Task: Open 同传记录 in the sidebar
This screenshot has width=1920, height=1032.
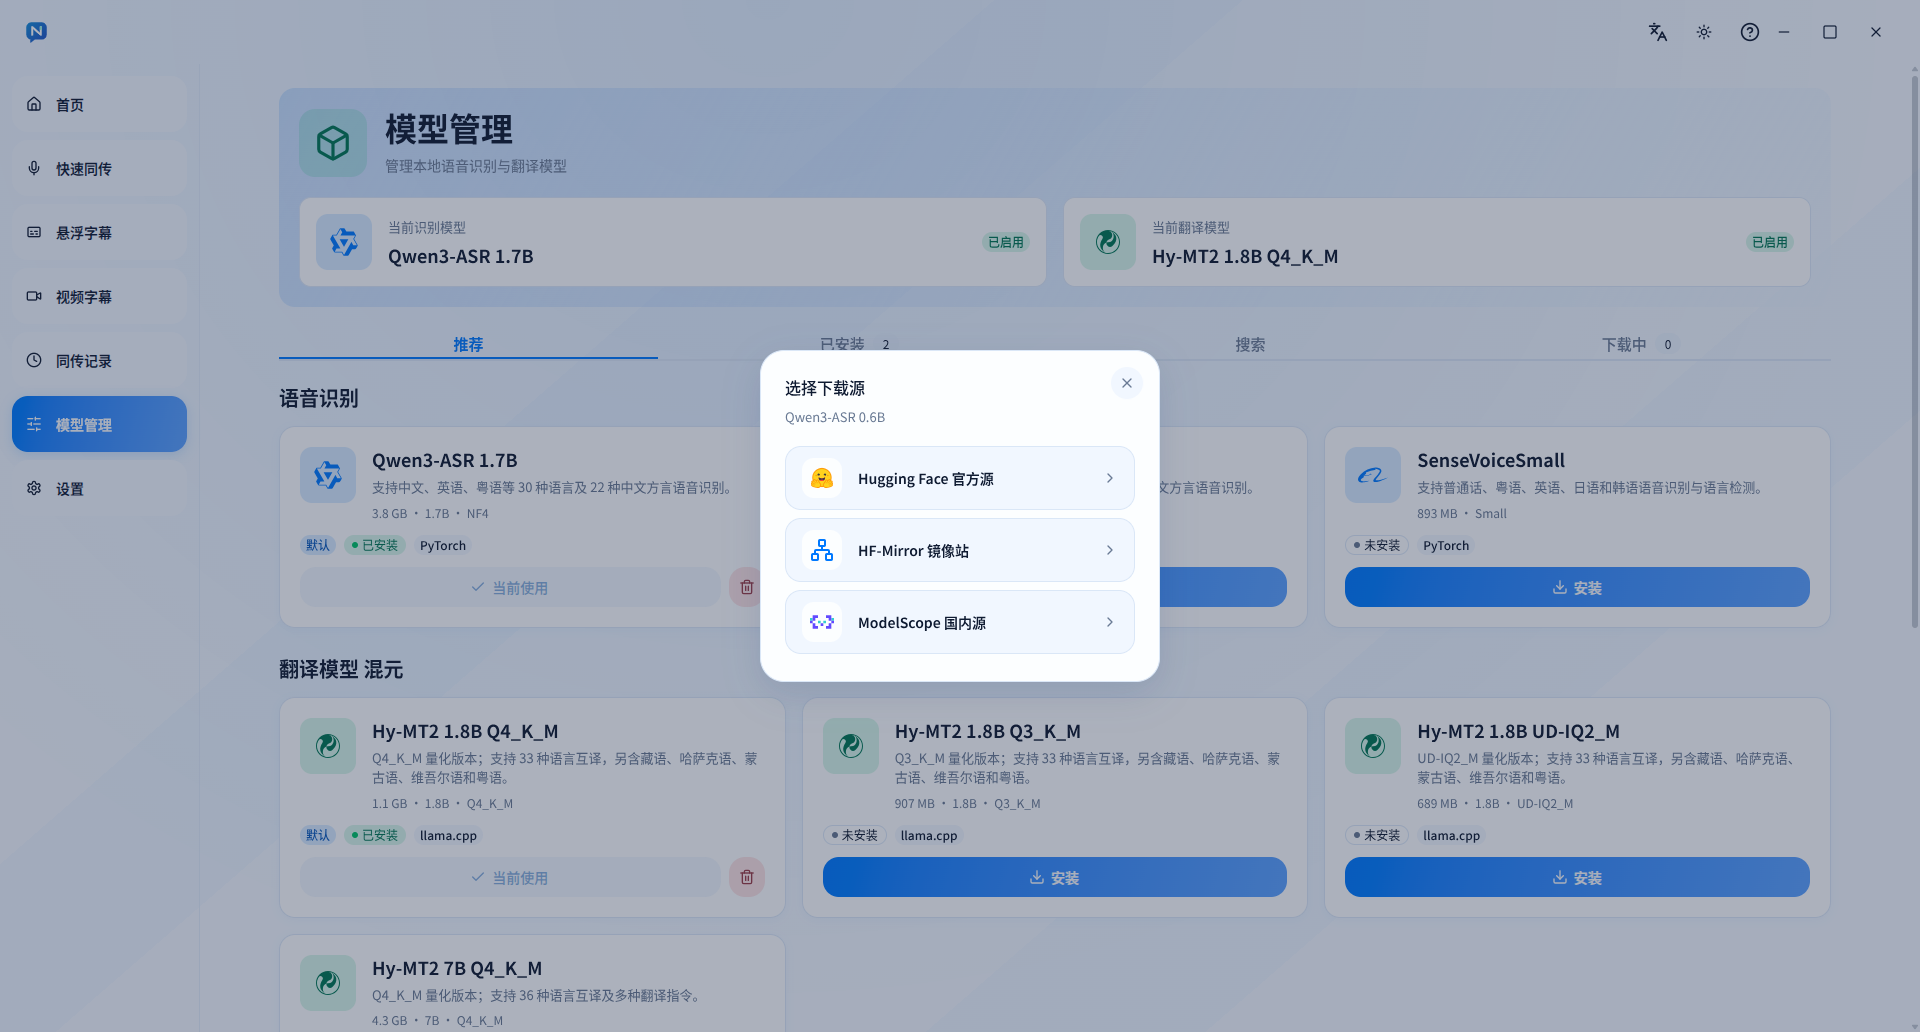Action: pos(99,360)
